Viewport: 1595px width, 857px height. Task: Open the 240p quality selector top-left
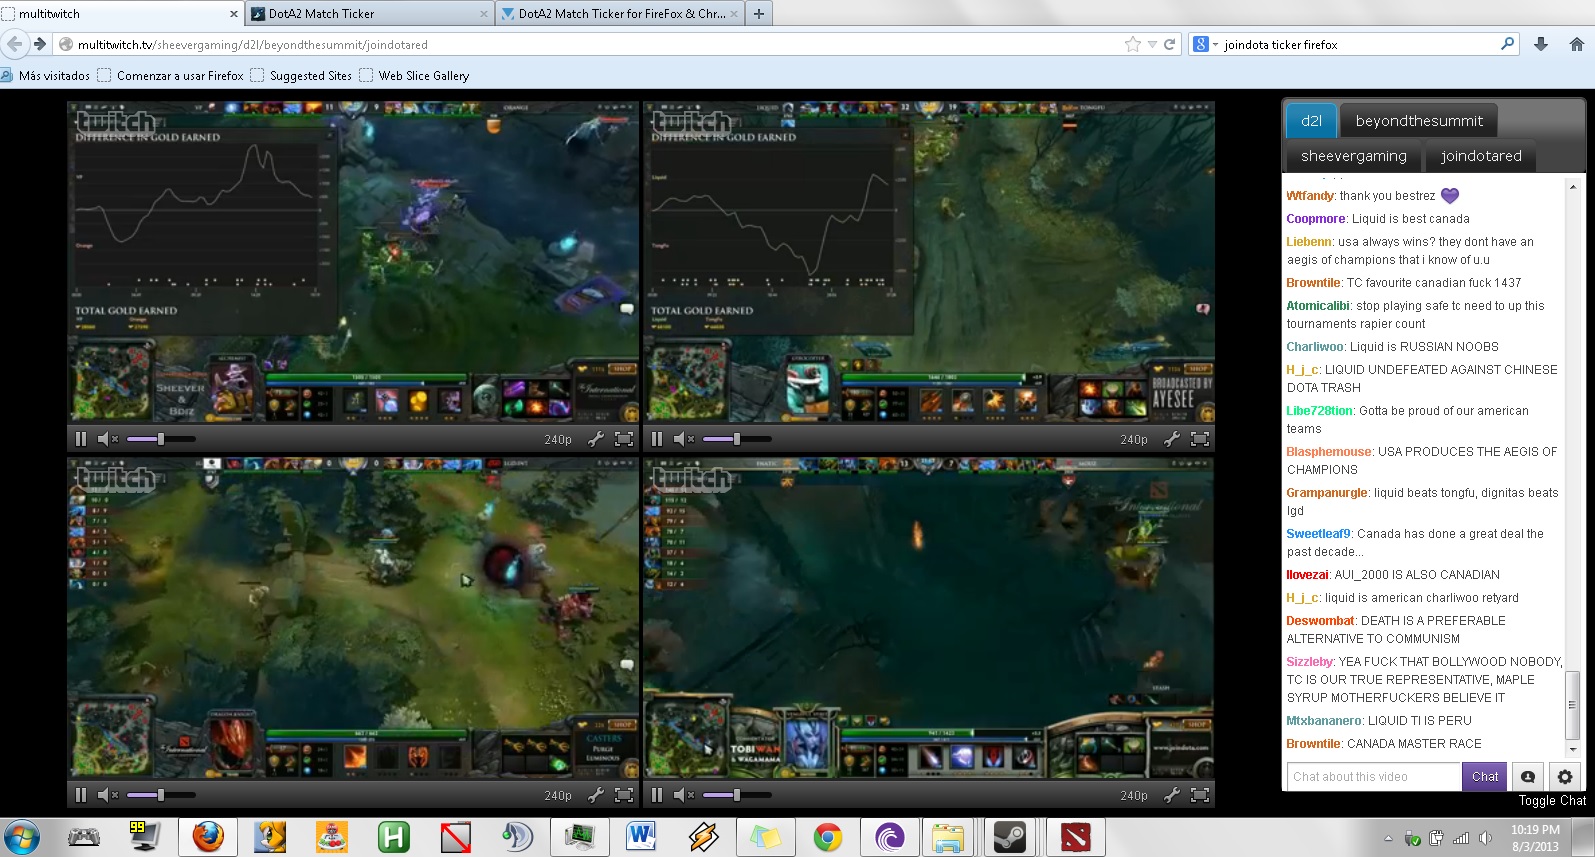click(558, 439)
